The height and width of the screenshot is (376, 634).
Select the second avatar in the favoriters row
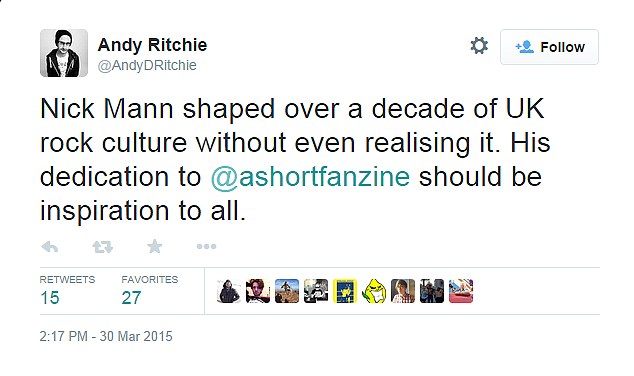258,291
